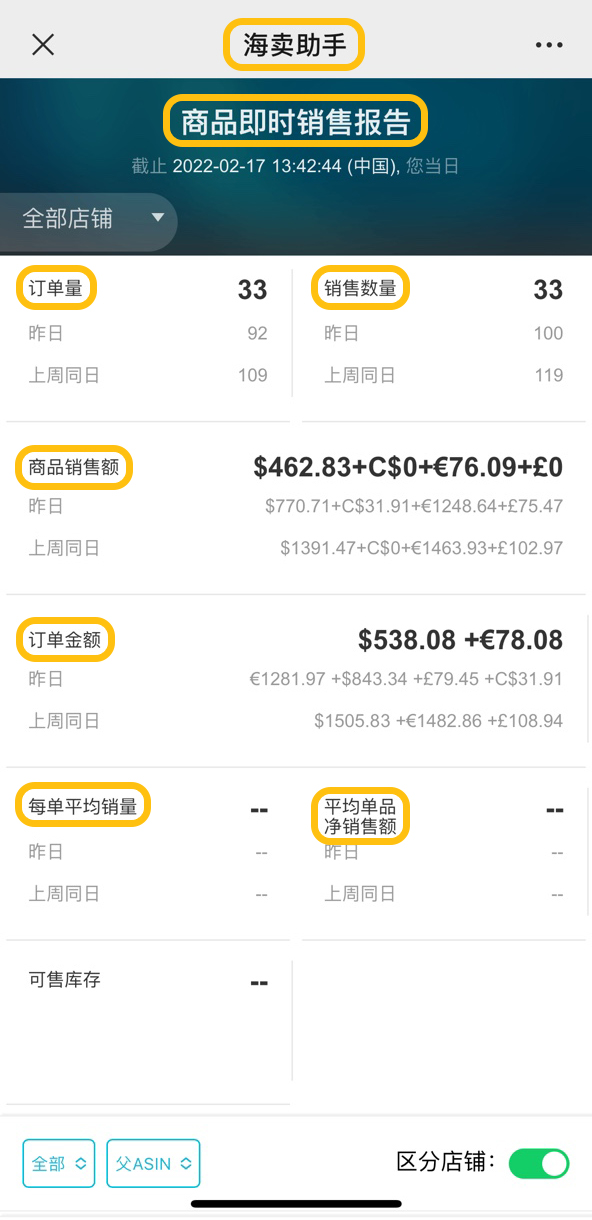Tap the 销售数量 metric label
Viewport: 592px width, 1220px height.
360,289
